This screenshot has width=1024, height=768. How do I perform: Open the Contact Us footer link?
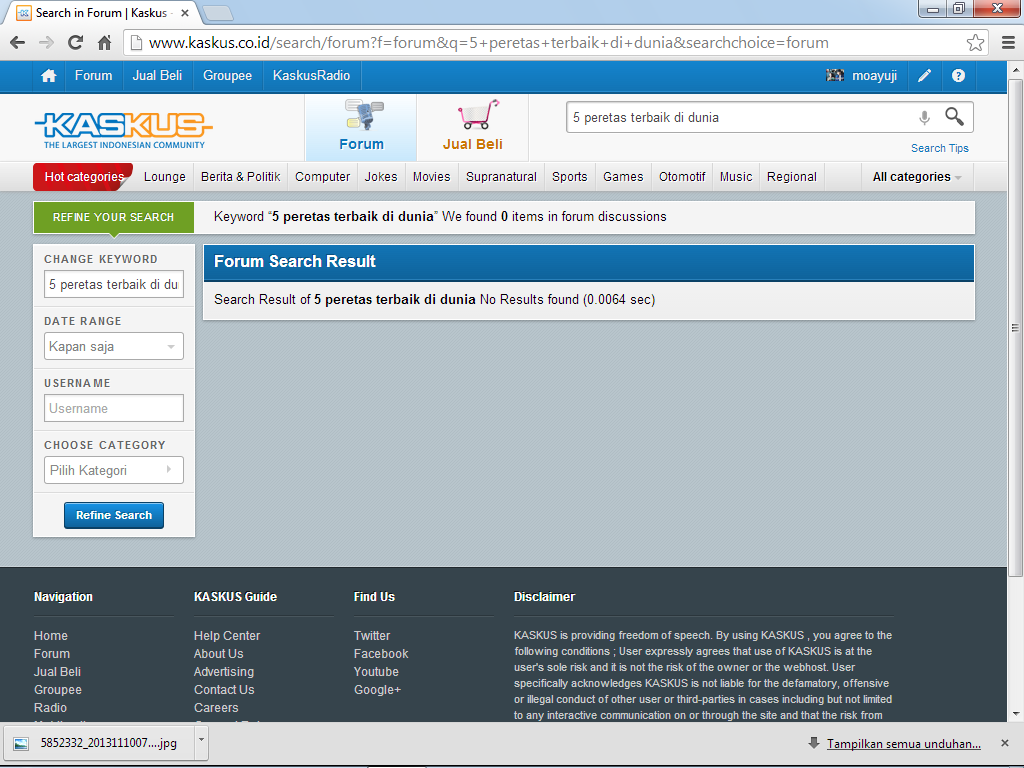point(224,690)
